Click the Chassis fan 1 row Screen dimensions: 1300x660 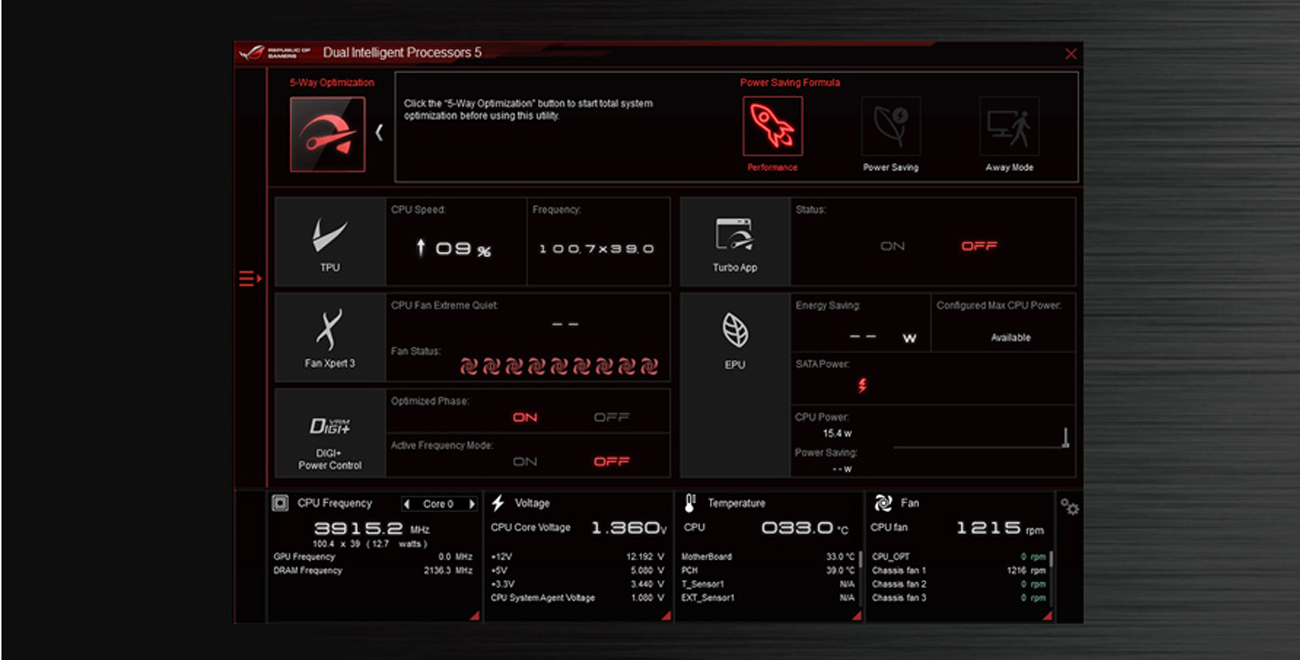(x=958, y=571)
